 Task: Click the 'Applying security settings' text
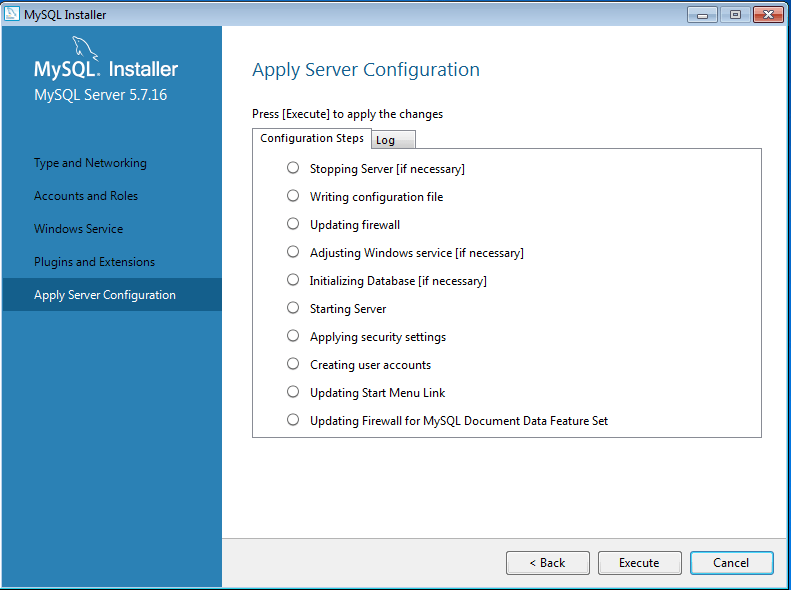pos(378,337)
